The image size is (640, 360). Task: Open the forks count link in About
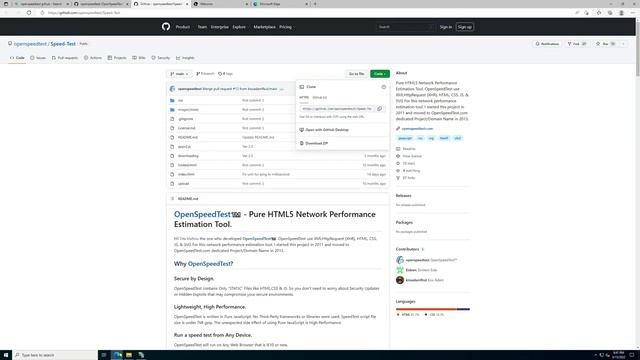[409, 178]
